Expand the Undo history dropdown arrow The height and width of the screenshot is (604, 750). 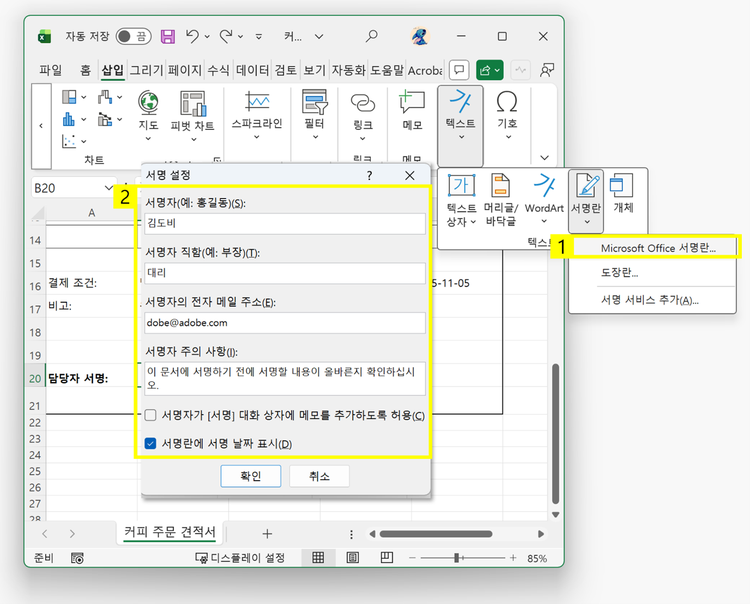[207, 36]
